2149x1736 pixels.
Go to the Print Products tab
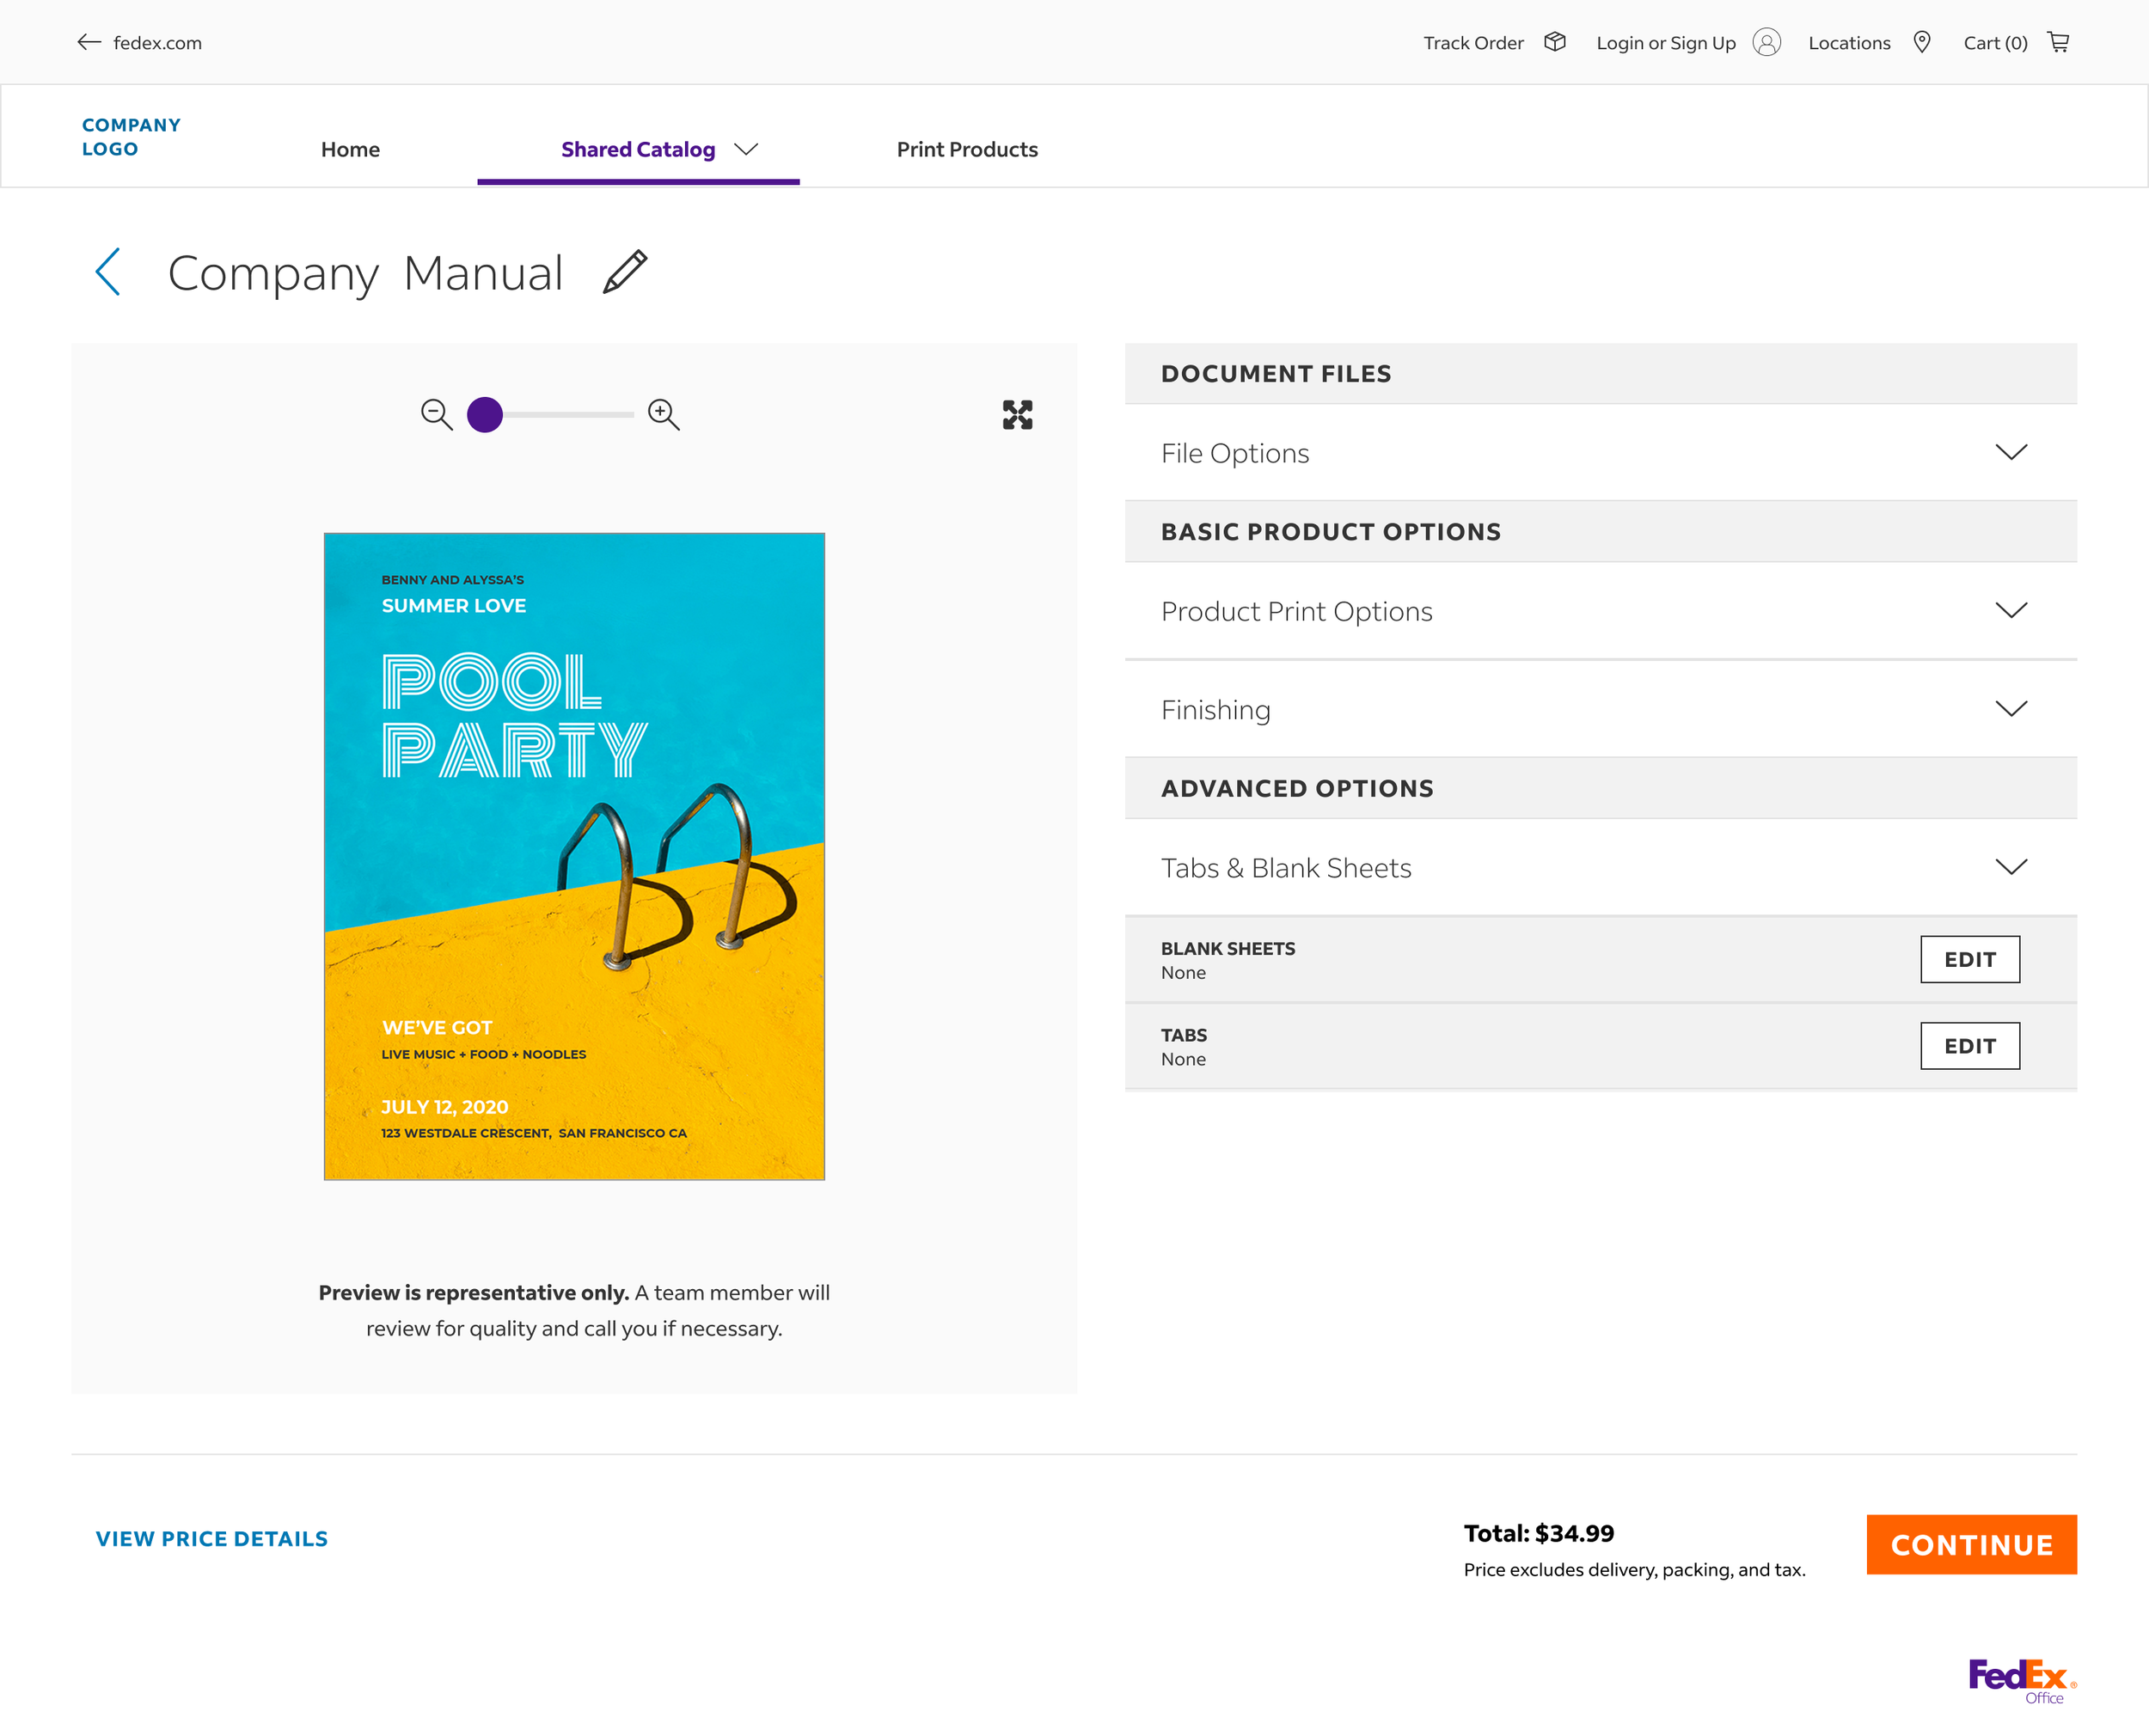[966, 149]
